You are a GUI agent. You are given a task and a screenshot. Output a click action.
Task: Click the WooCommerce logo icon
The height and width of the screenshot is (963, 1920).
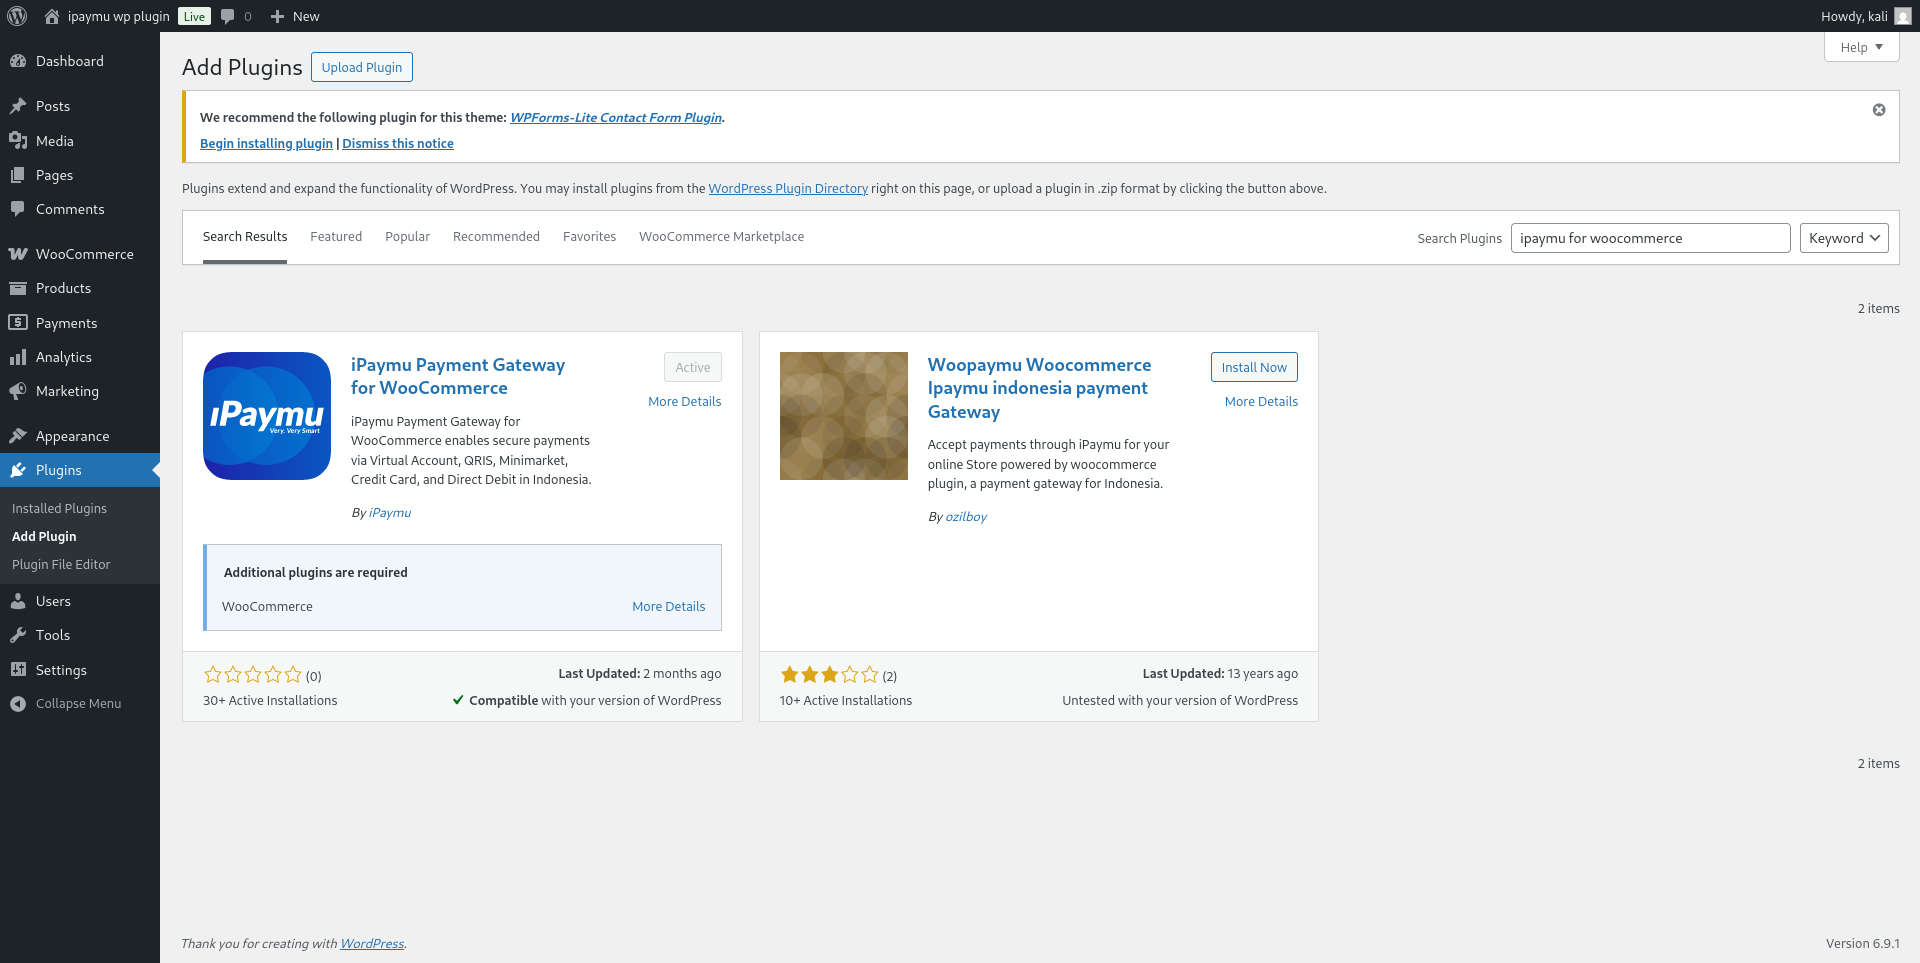pyautogui.click(x=18, y=254)
